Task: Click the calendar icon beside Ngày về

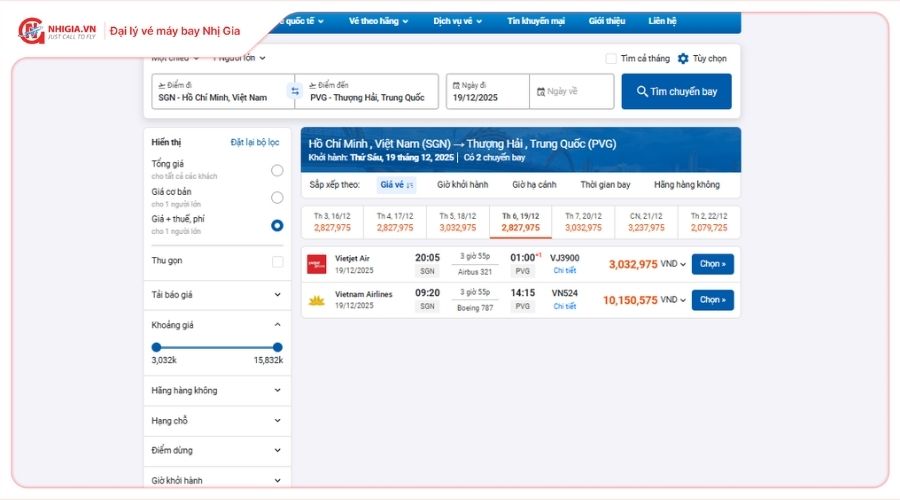Action: pos(541,91)
